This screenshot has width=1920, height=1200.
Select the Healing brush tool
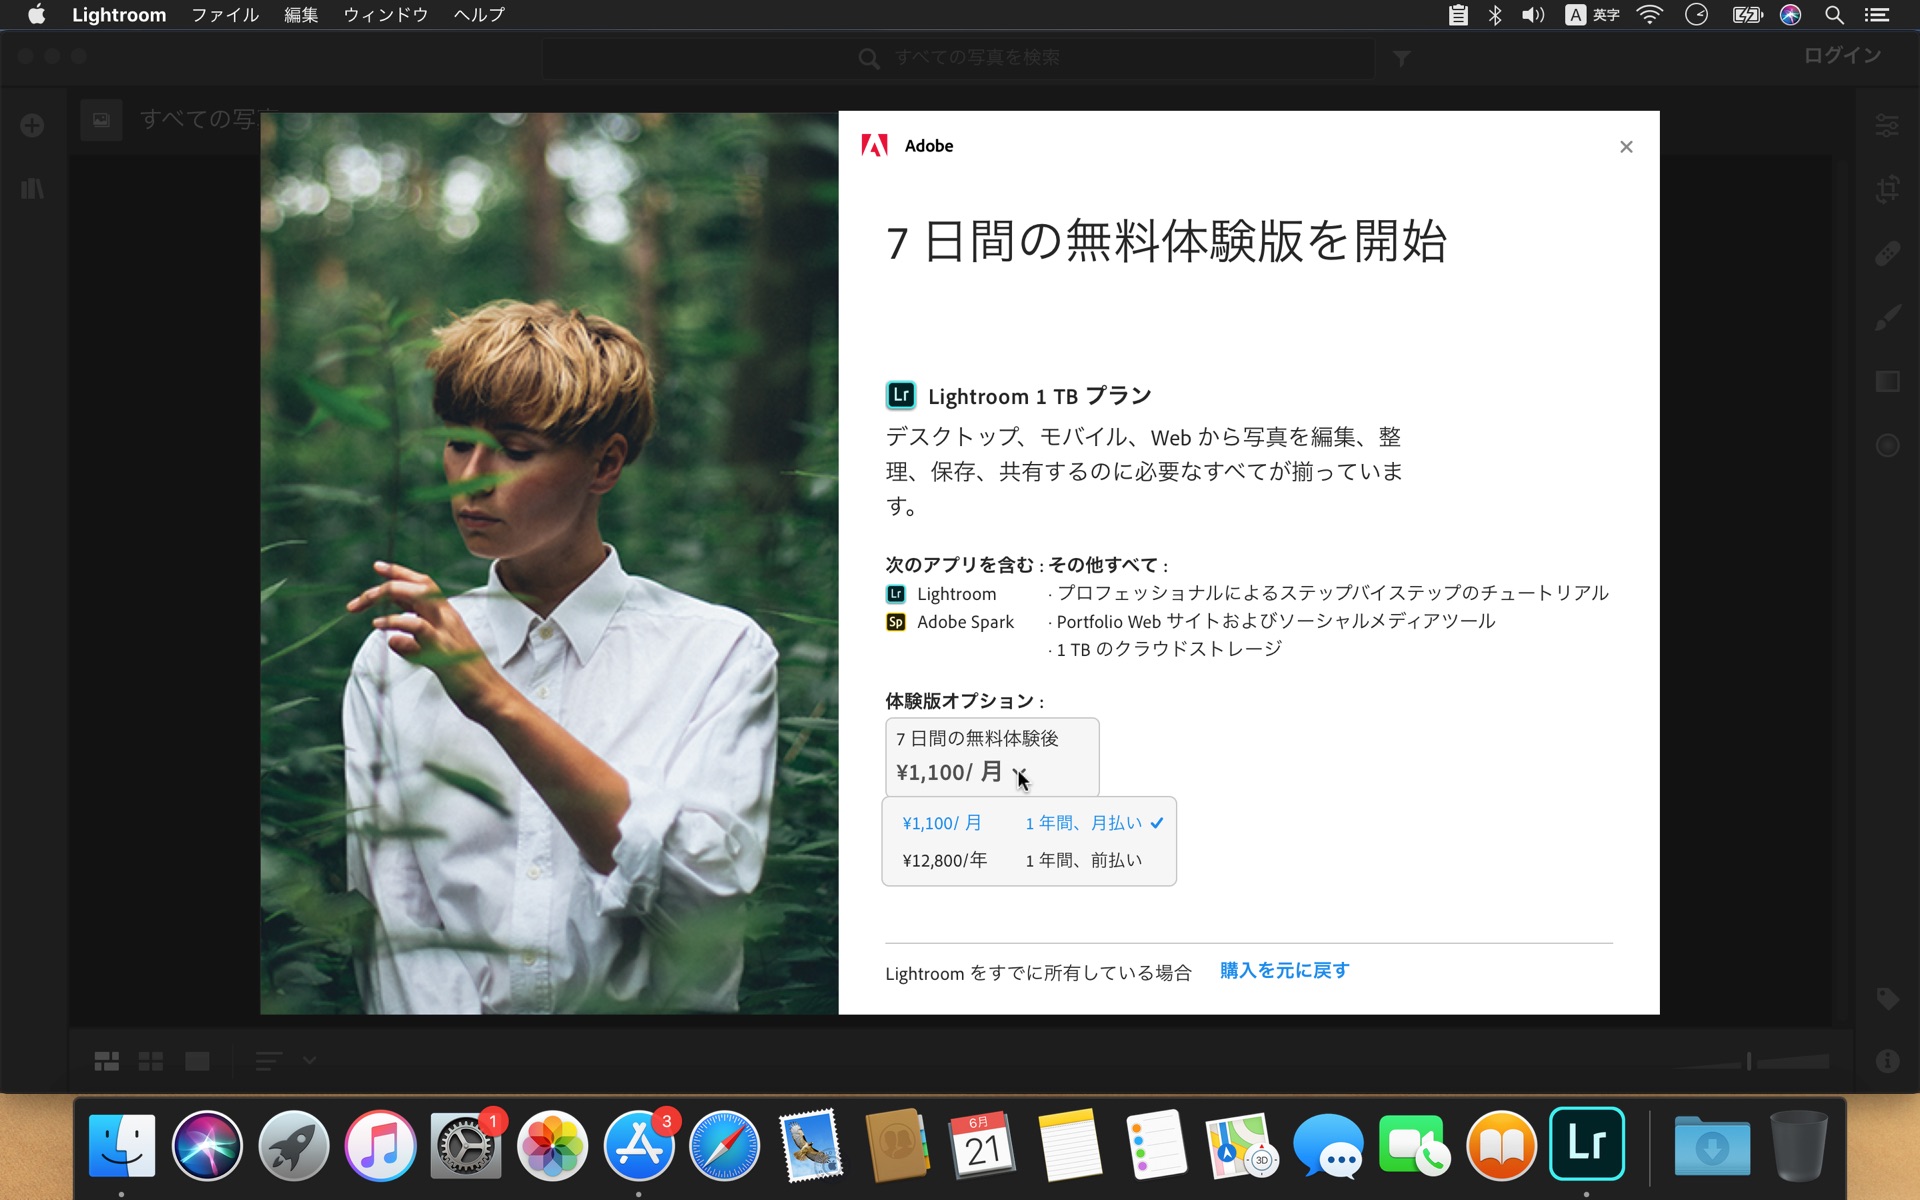(x=1887, y=253)
